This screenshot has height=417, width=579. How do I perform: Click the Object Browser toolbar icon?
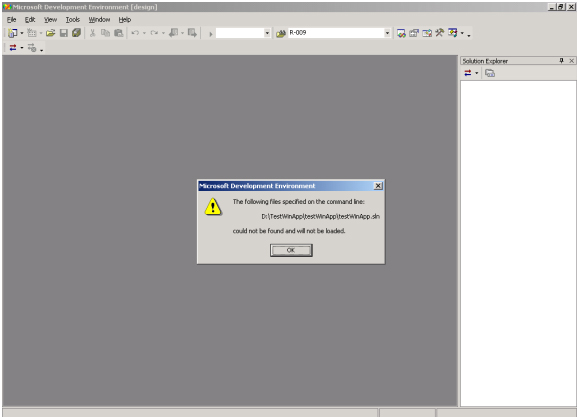[x=427, y=33]
